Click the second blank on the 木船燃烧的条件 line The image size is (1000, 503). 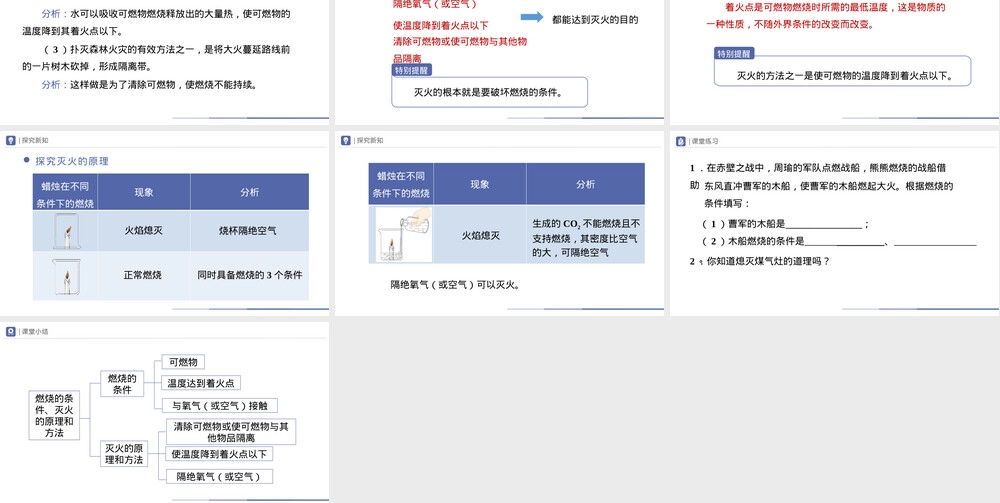[935, 241]
